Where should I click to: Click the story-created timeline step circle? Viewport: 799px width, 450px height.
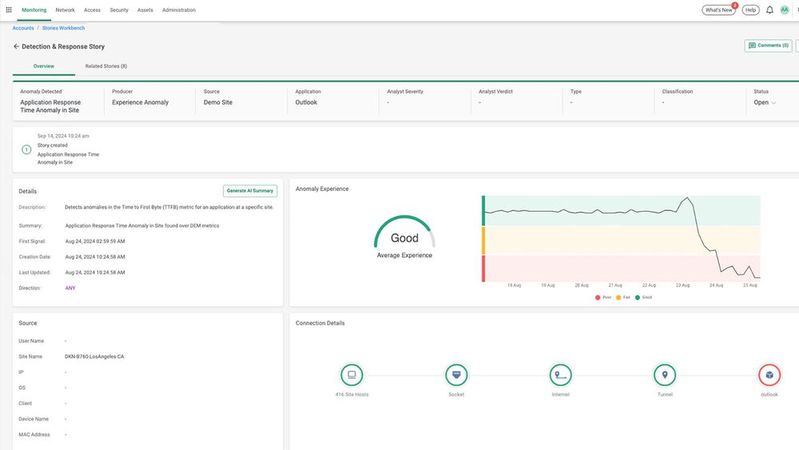[26, 149]
